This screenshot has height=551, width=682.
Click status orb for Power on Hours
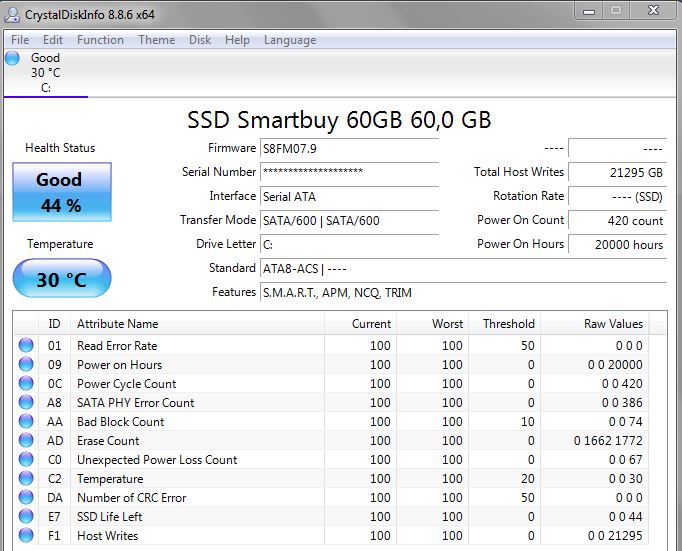pos(26,364)
